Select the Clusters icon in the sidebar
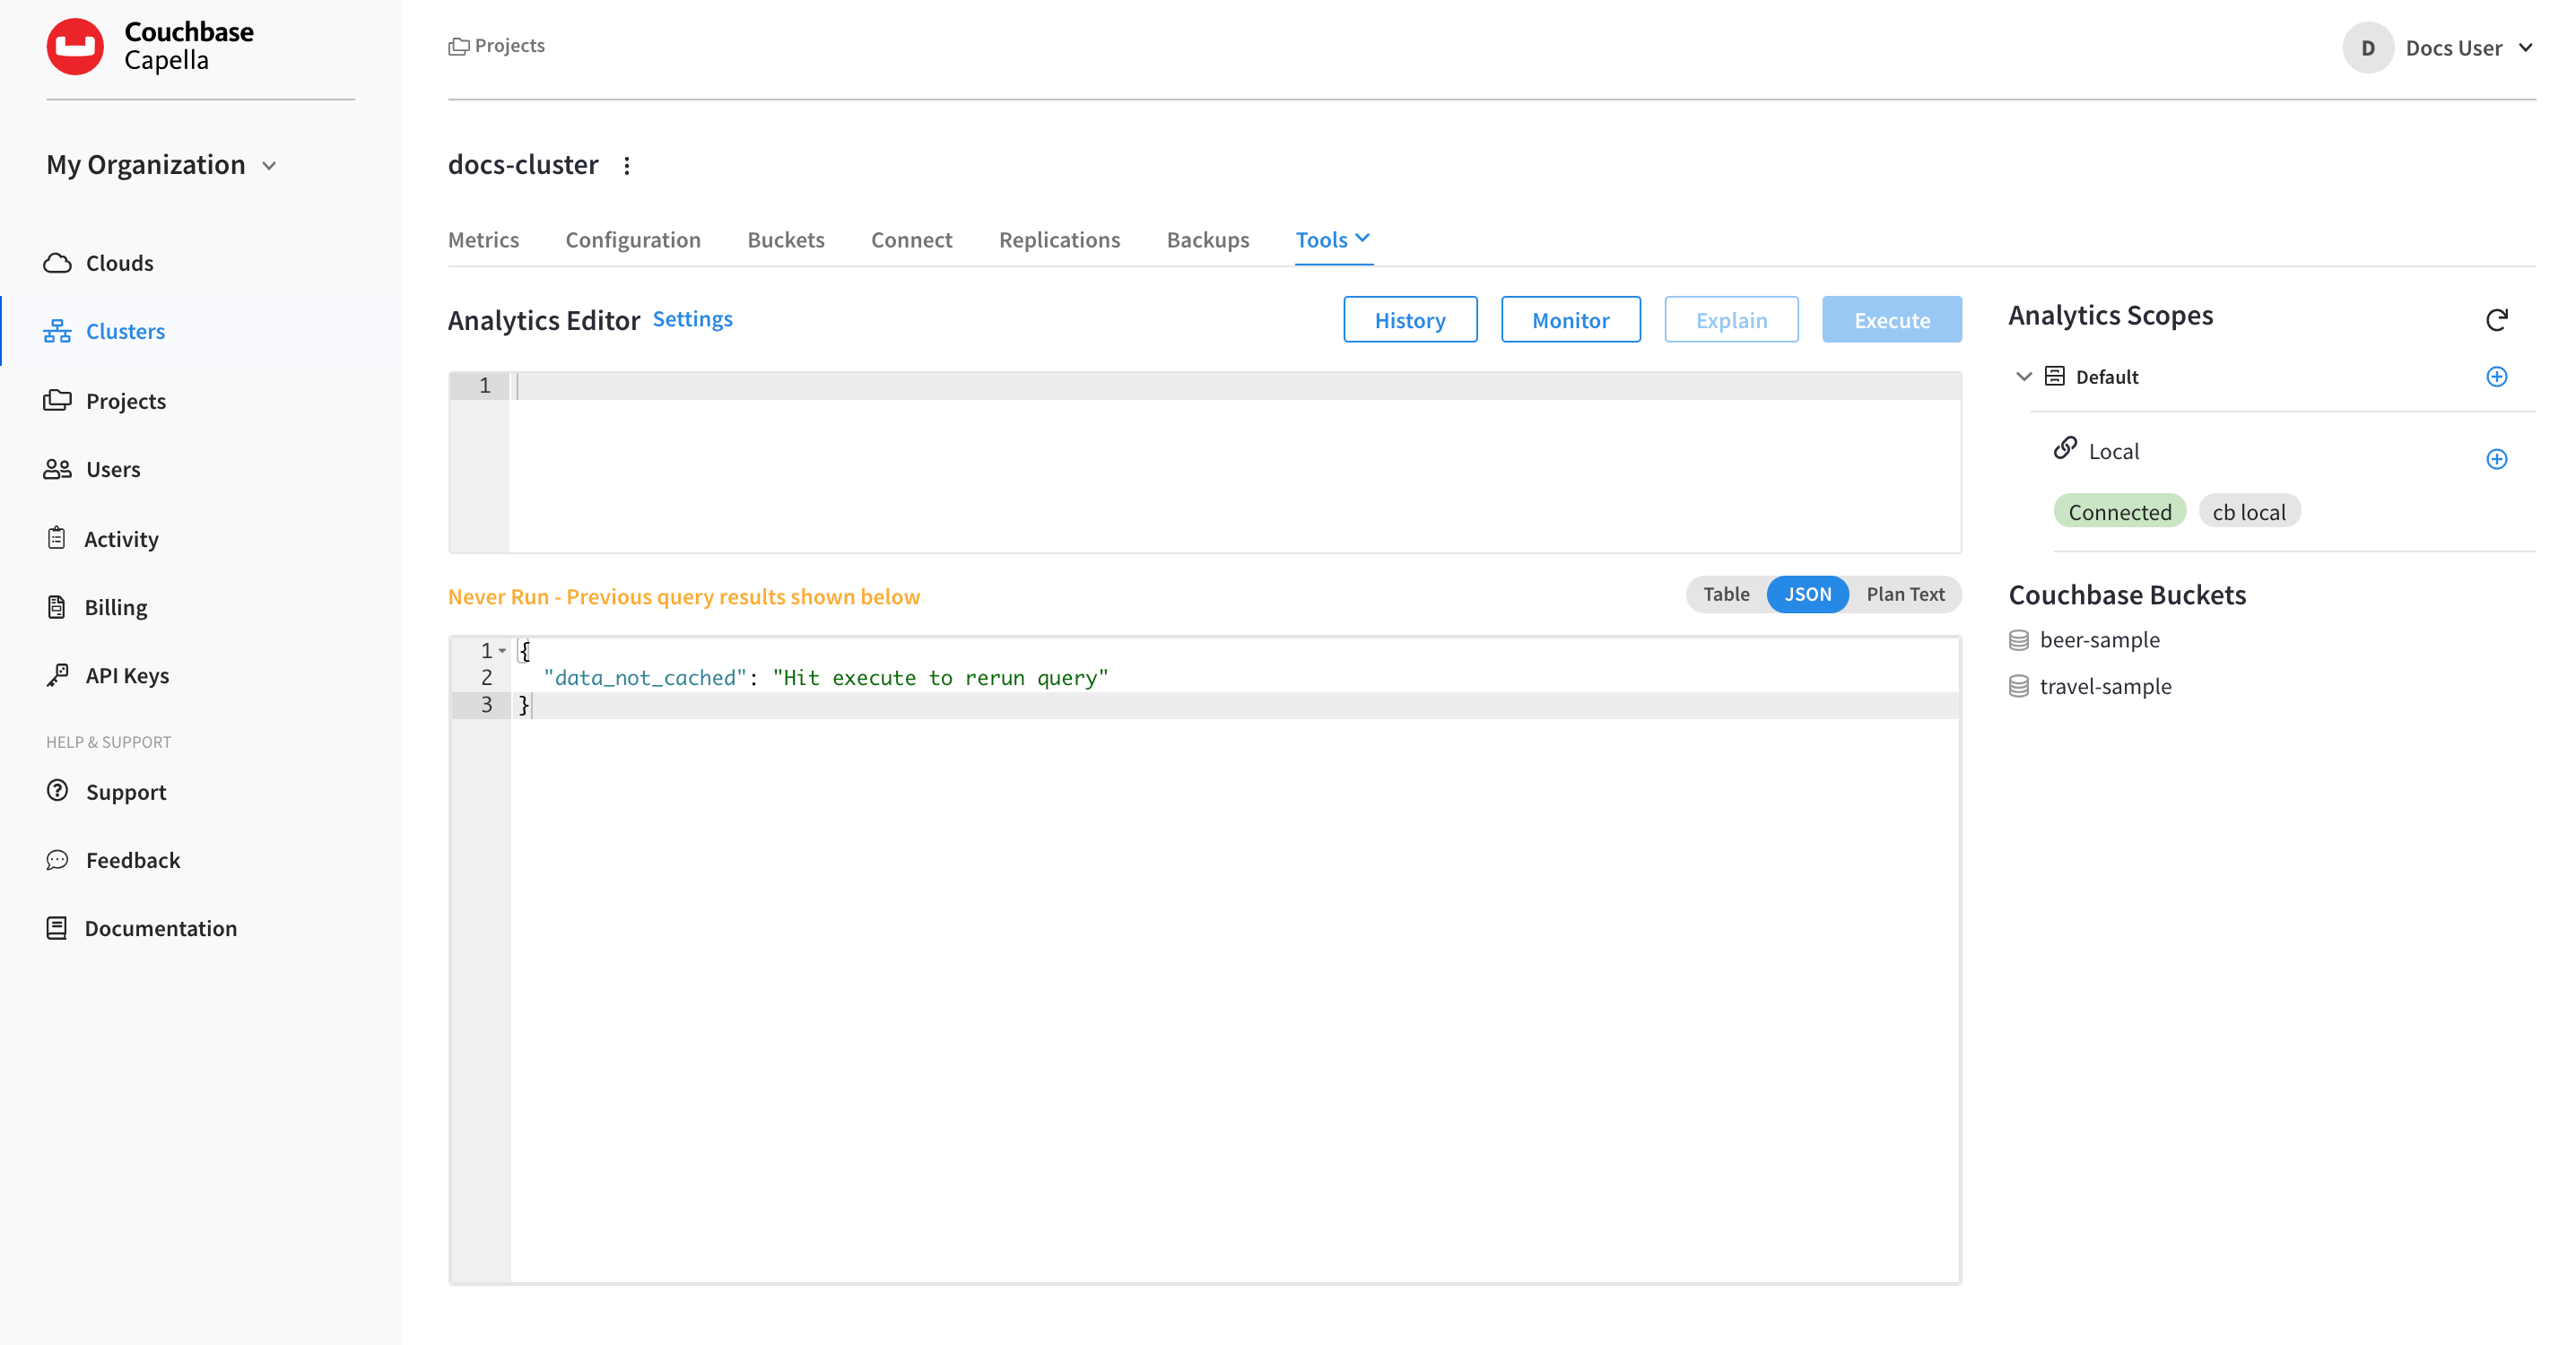Image resolution: width=2576 pixels, height=1345 pixels. (57, 330)
